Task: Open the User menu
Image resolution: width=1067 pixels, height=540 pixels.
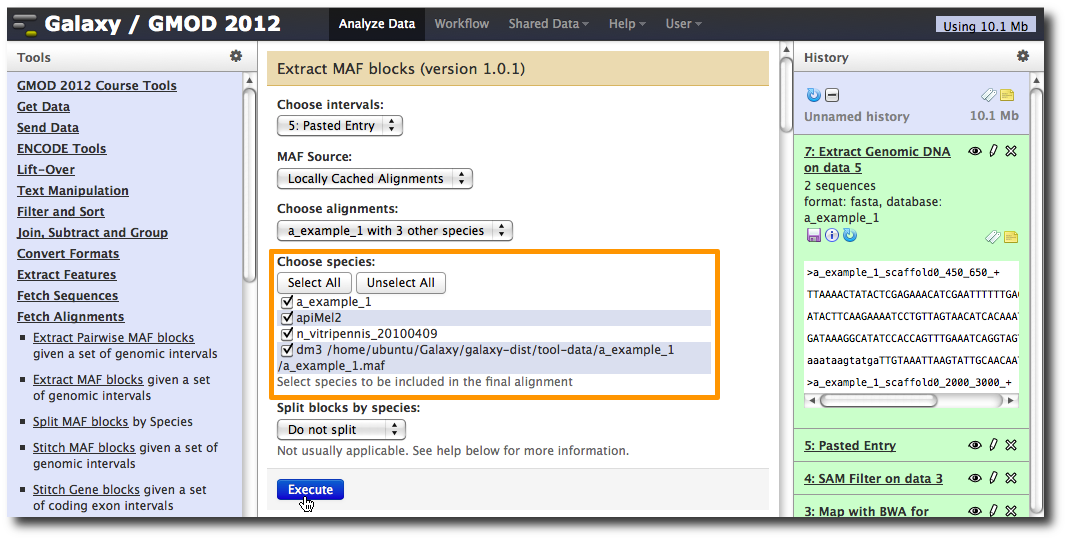Action: click(683, 24)
